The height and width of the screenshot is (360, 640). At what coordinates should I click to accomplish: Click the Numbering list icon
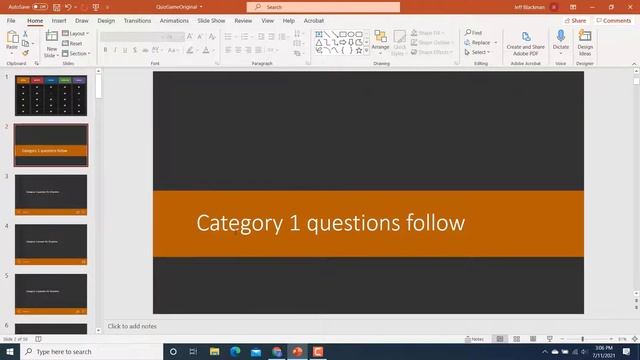click(244, 37)
